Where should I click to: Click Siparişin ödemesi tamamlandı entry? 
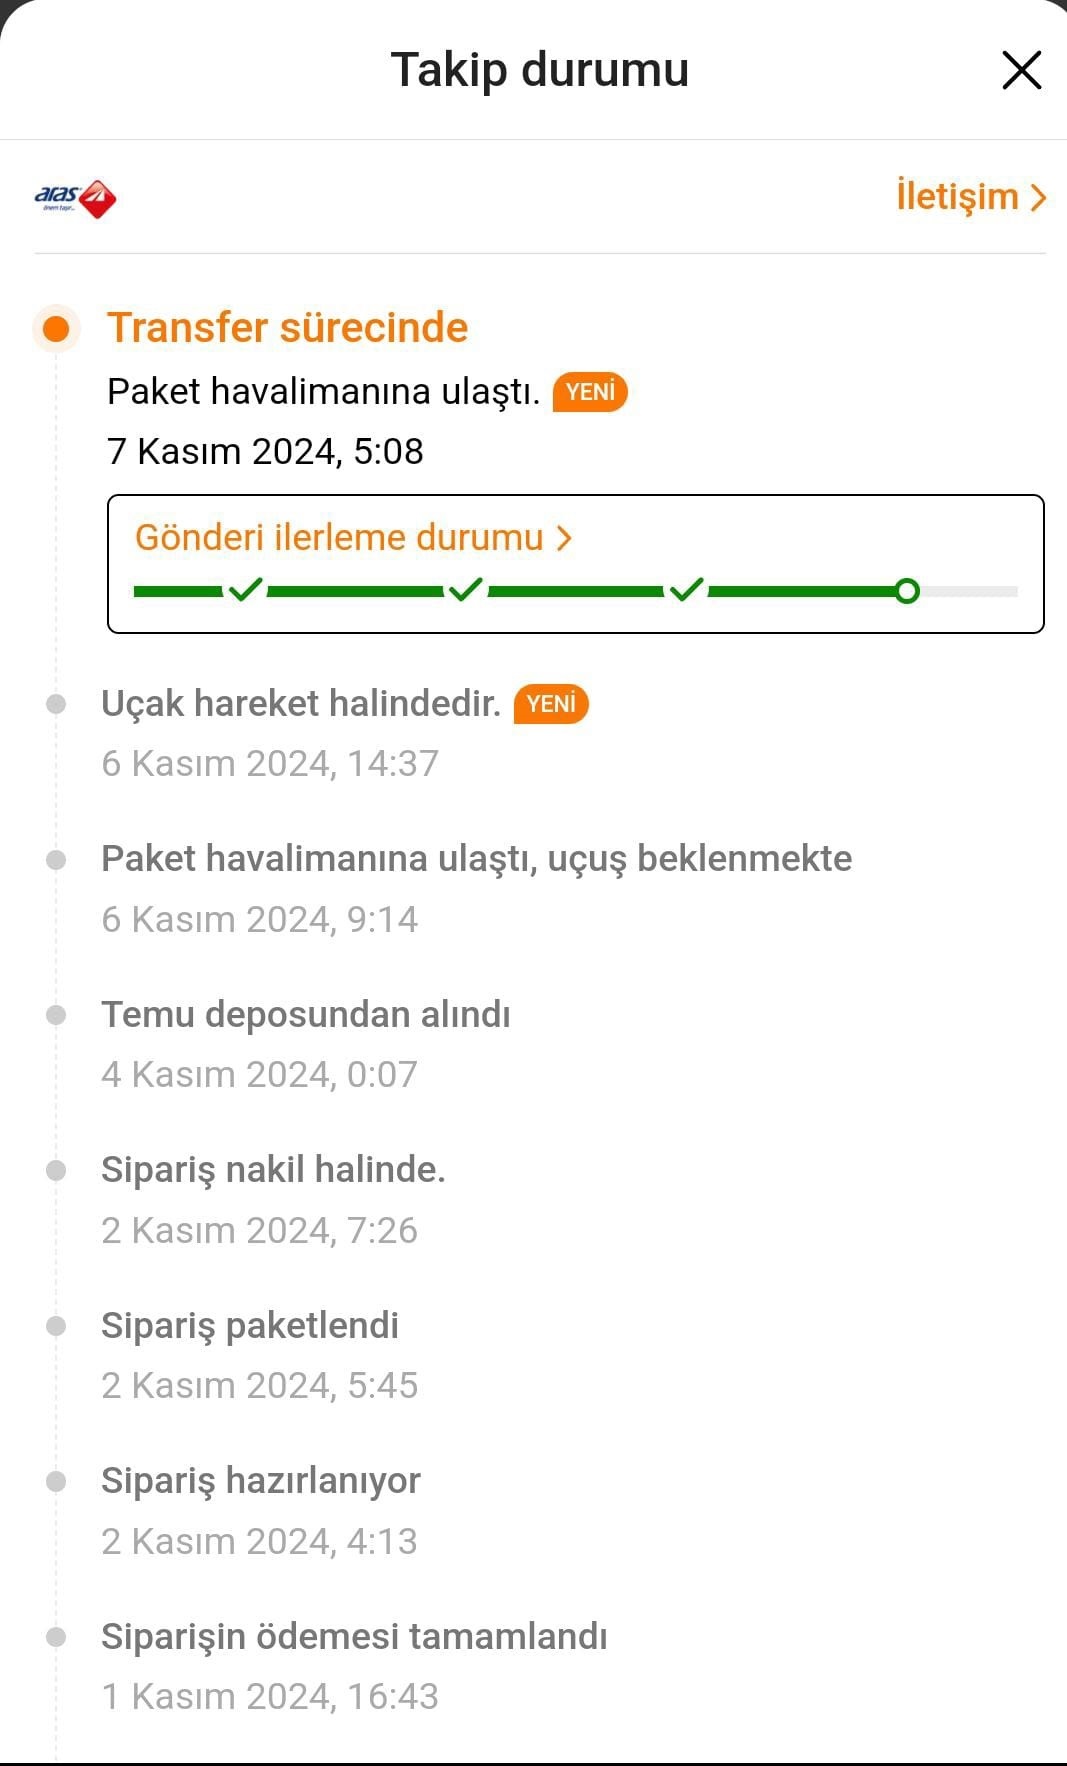pyautogui.click(x=354, y=1637)
